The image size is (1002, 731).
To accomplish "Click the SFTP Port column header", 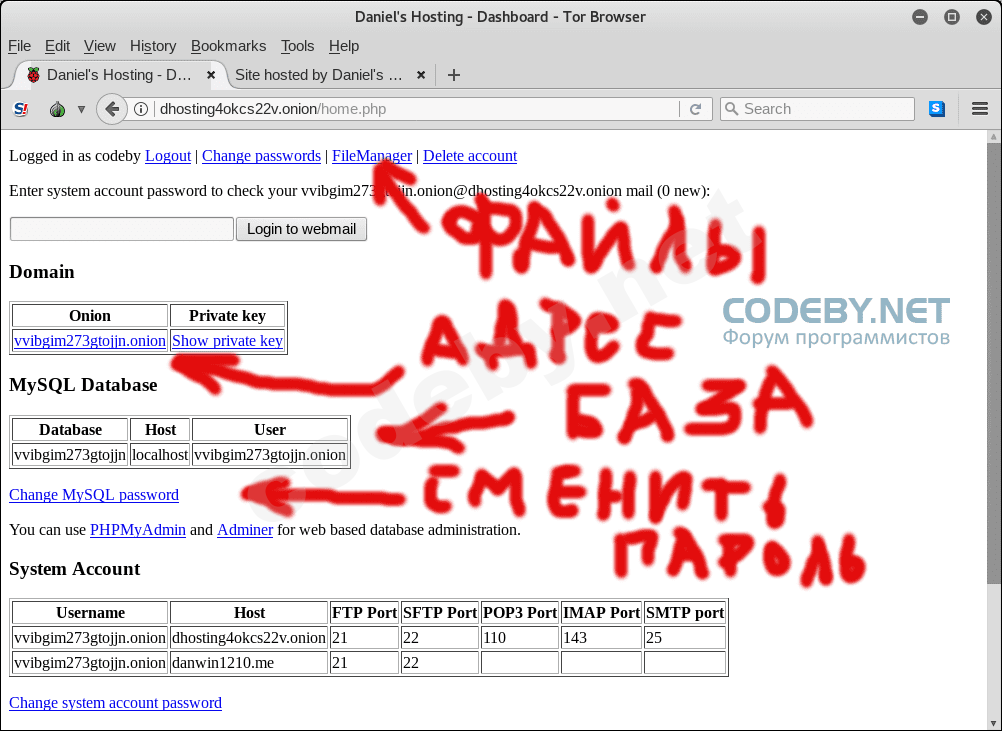I will click(440, 613).
